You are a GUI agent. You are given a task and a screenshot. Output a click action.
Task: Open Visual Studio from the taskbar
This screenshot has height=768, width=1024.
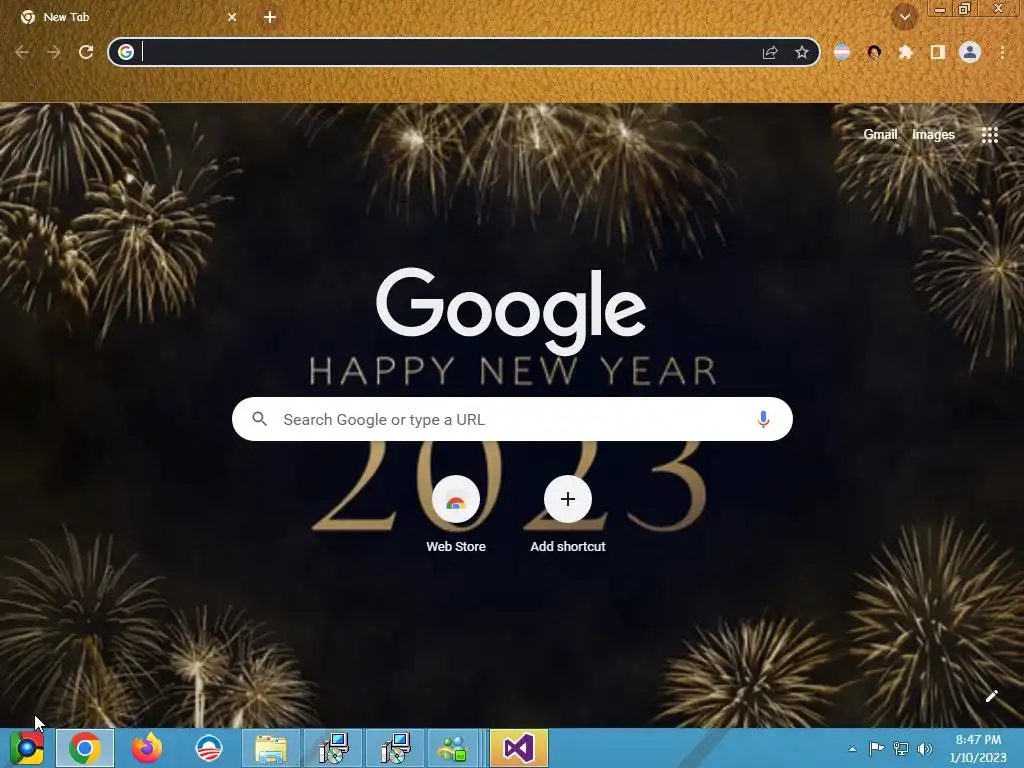519,748
